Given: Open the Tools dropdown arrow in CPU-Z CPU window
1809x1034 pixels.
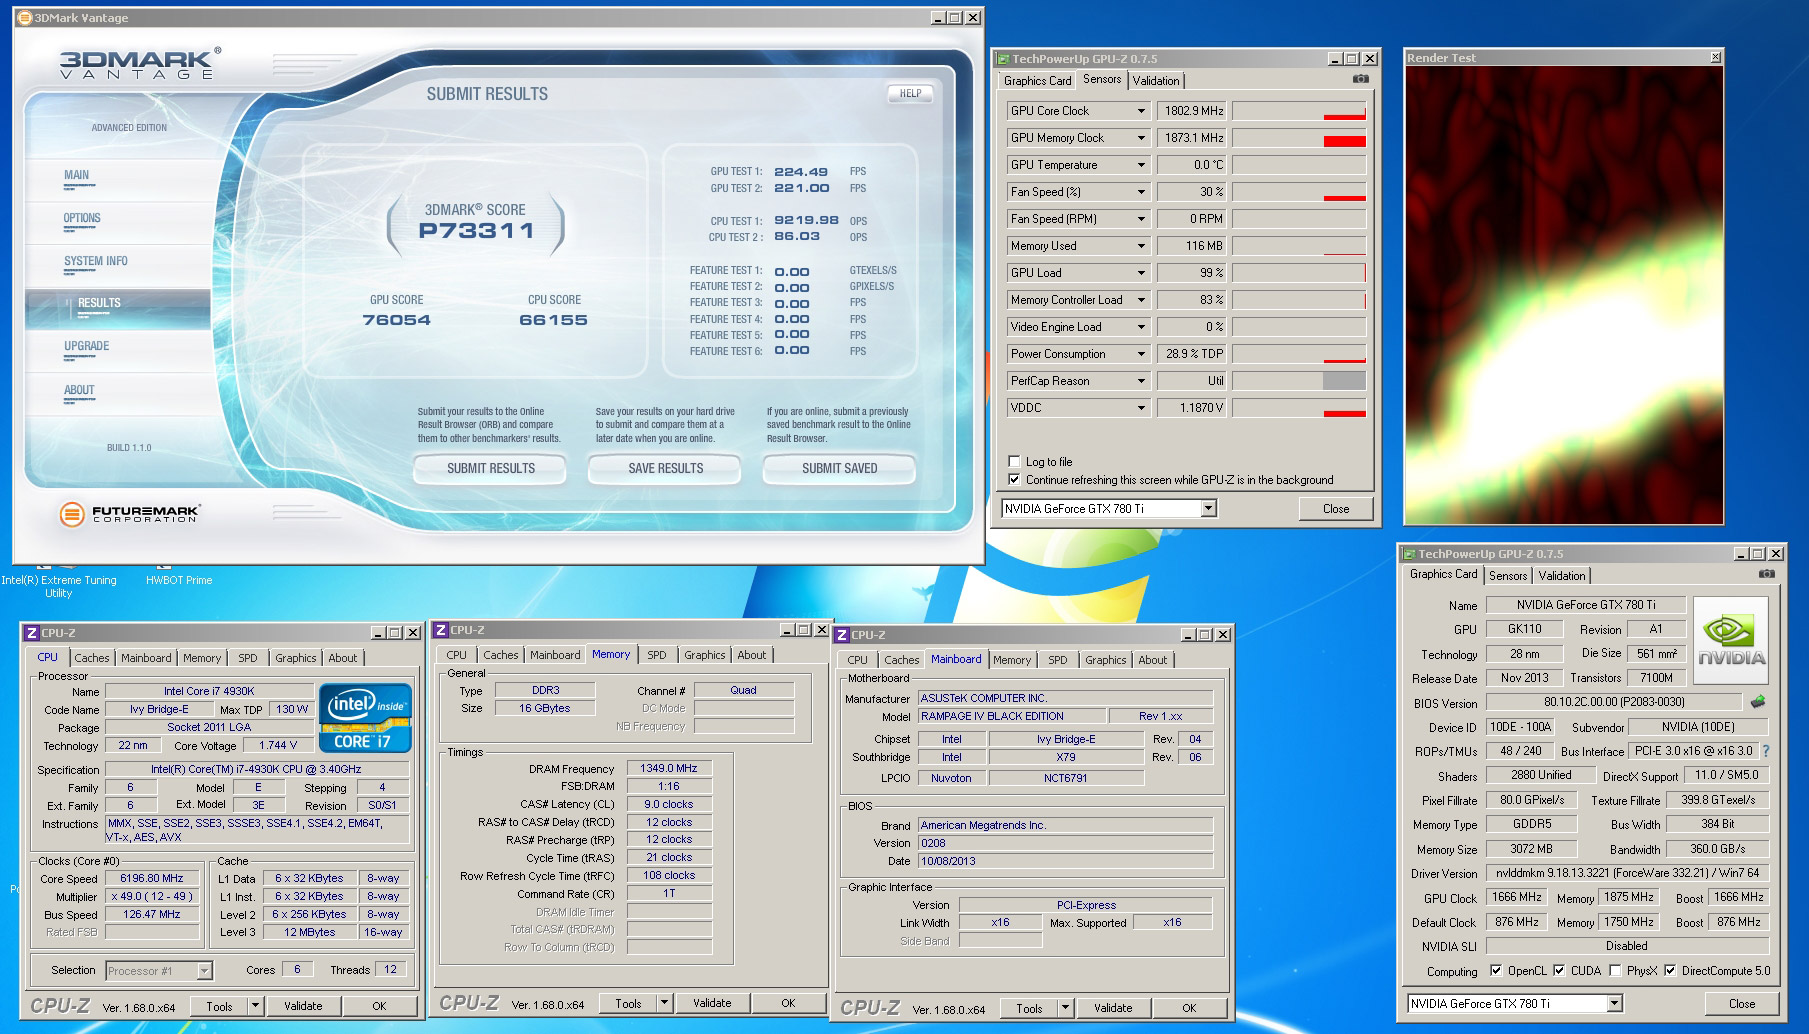Looking at the screenshot, I should [256, 1006].
